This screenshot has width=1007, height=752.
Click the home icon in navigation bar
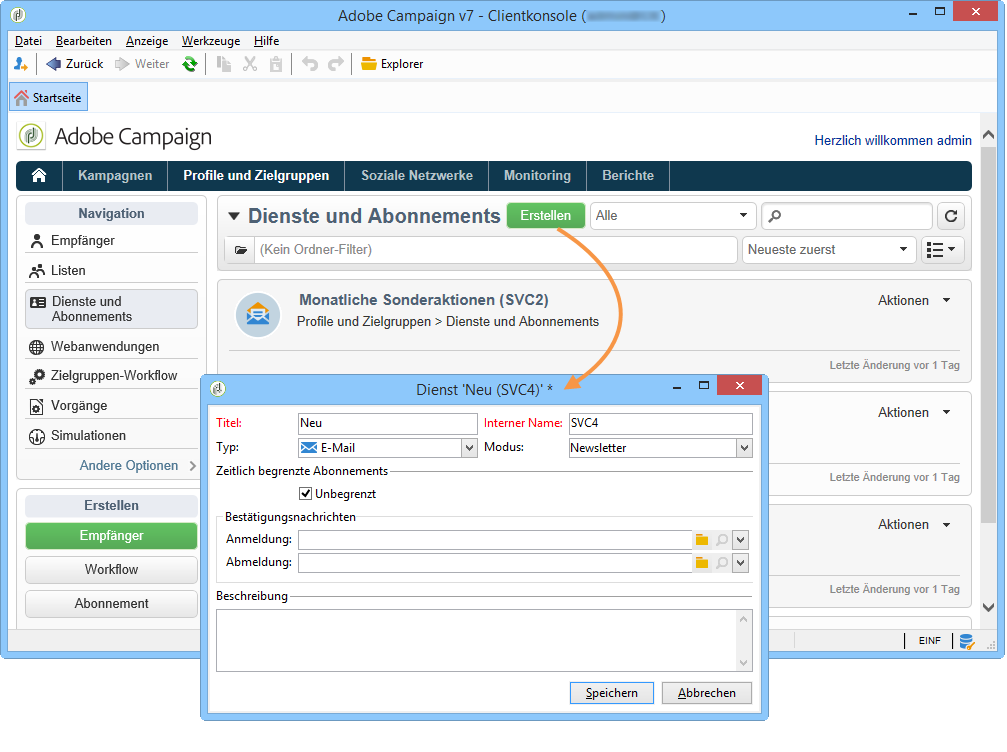coord(39,175)
